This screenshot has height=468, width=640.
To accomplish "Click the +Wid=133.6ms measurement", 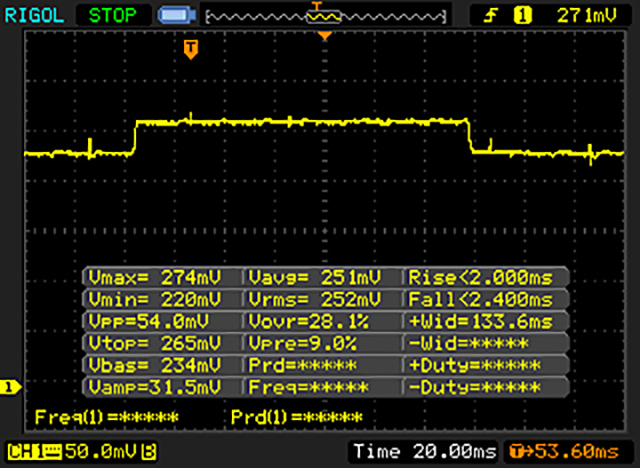I will (480, 322).
